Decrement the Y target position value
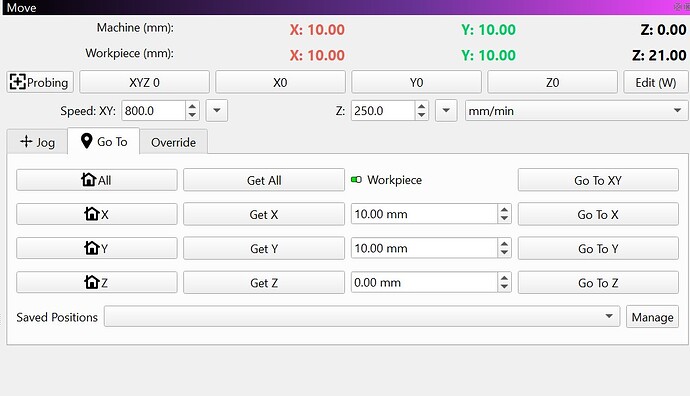 click(x=504, y=253)
